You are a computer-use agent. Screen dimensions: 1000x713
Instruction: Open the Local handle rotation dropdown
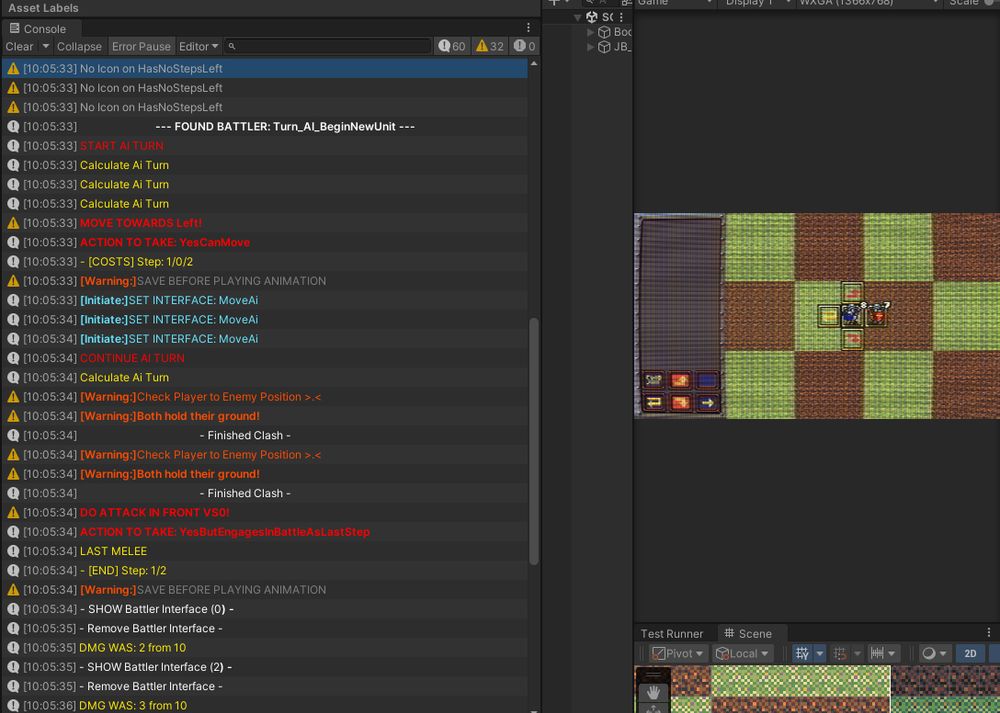pos(743,653)
